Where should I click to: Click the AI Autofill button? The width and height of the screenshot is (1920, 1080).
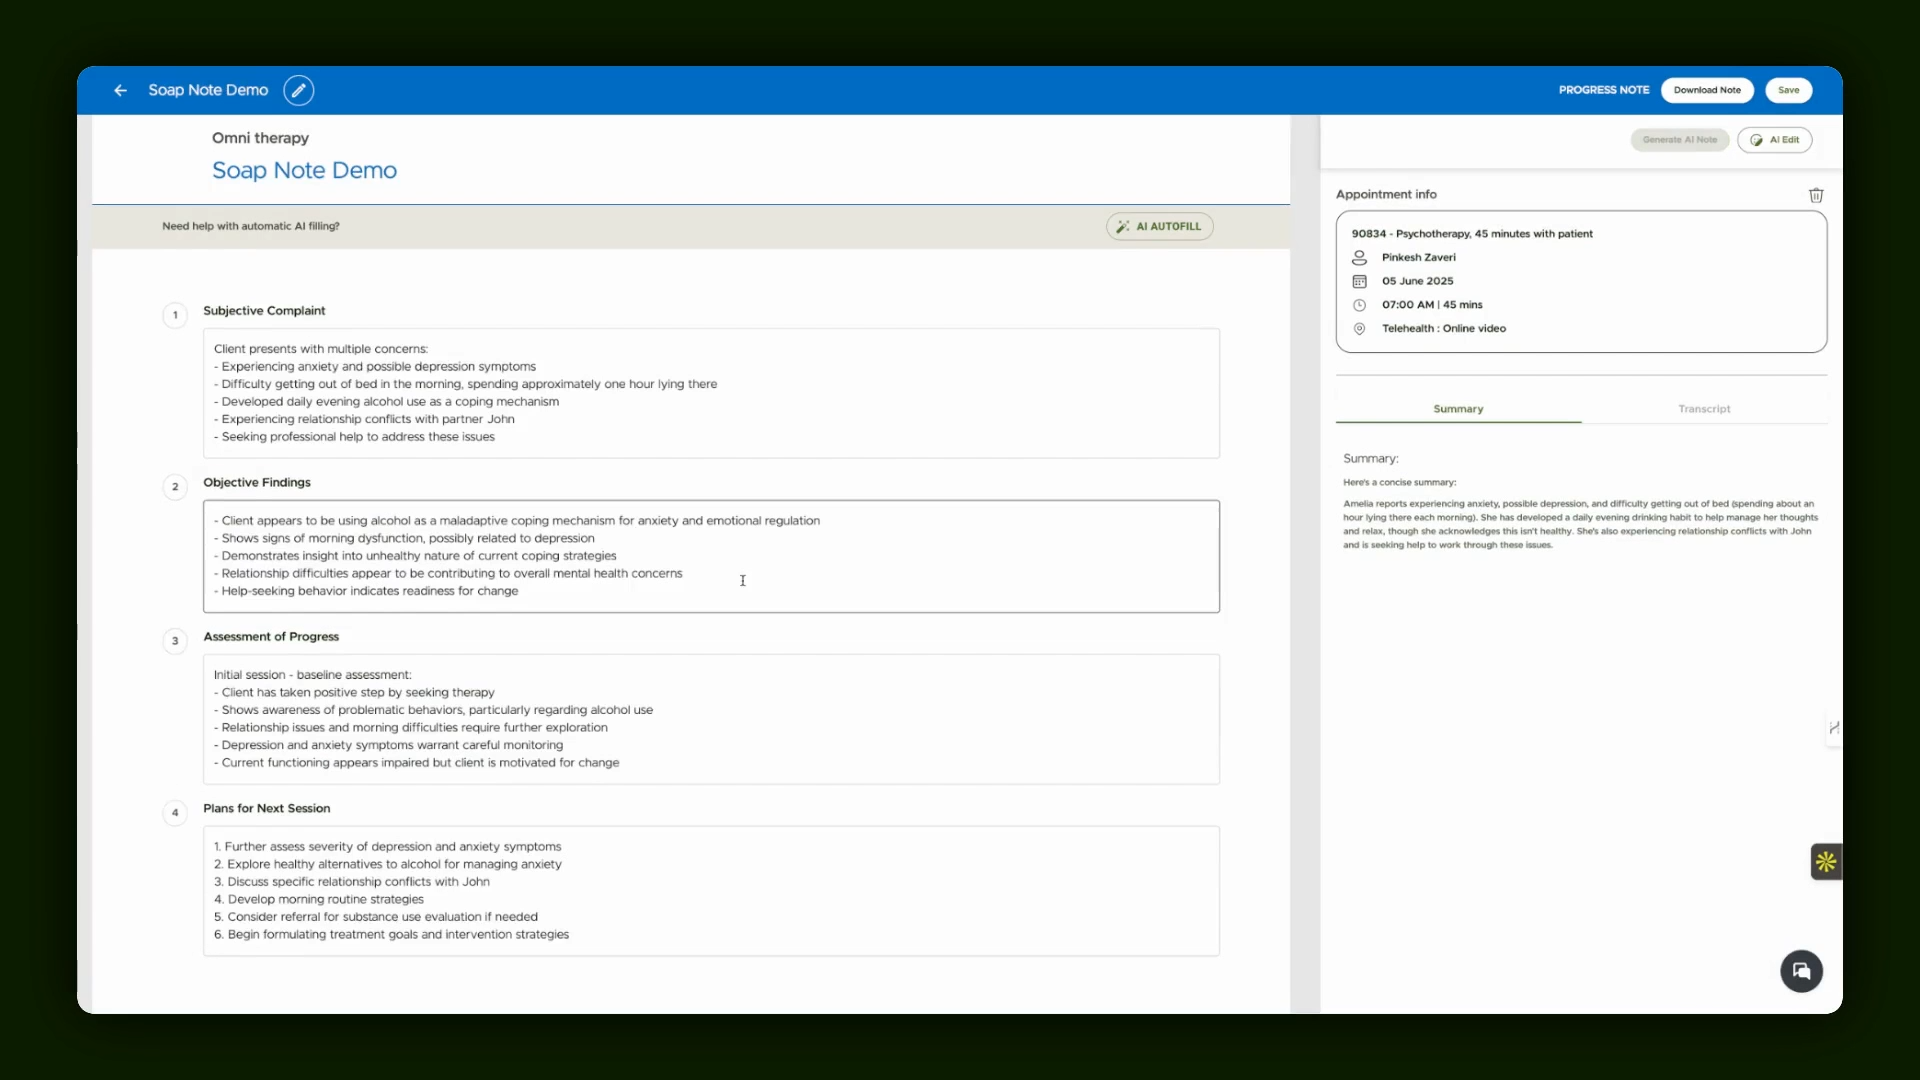point(1160,226)
